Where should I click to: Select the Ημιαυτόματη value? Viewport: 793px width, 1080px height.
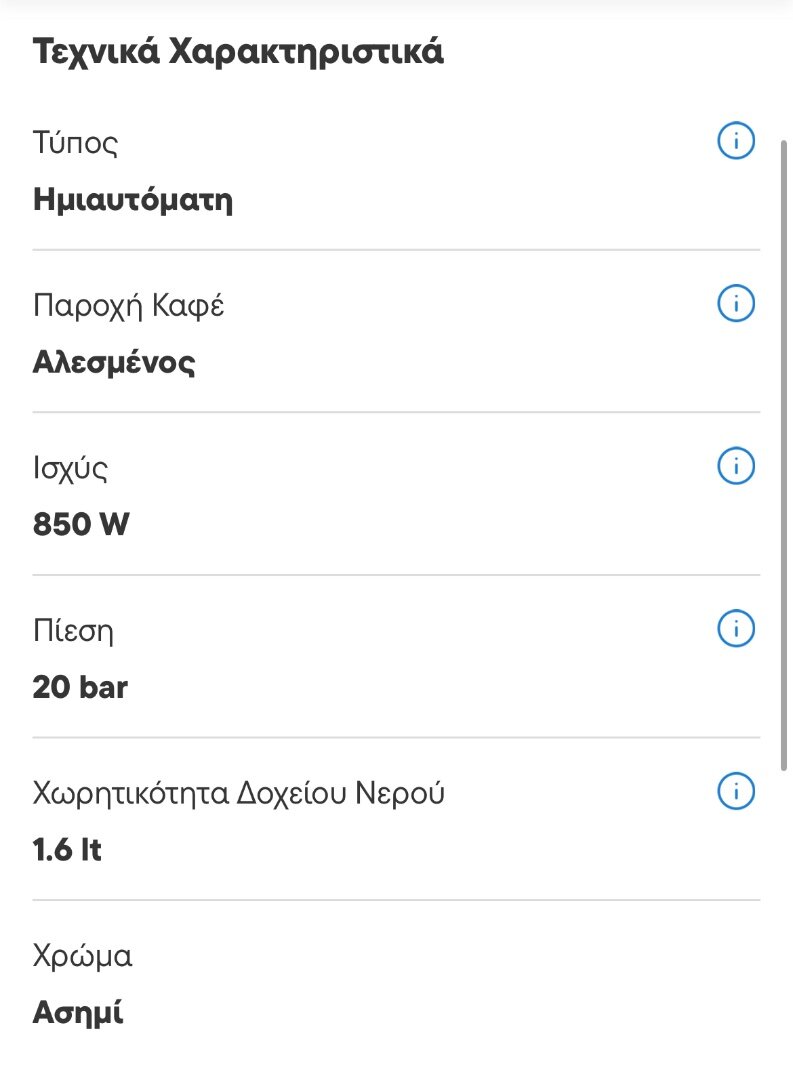133,200
